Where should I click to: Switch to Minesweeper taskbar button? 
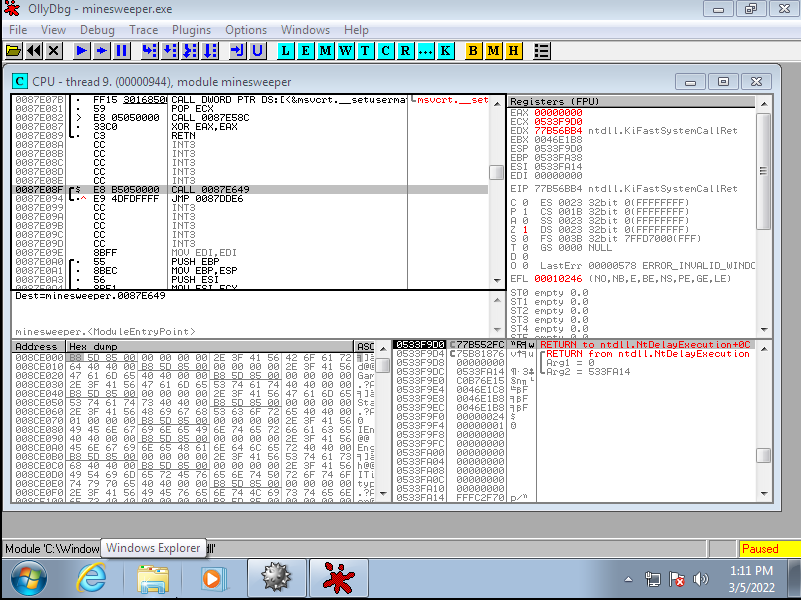pos(276,579)
